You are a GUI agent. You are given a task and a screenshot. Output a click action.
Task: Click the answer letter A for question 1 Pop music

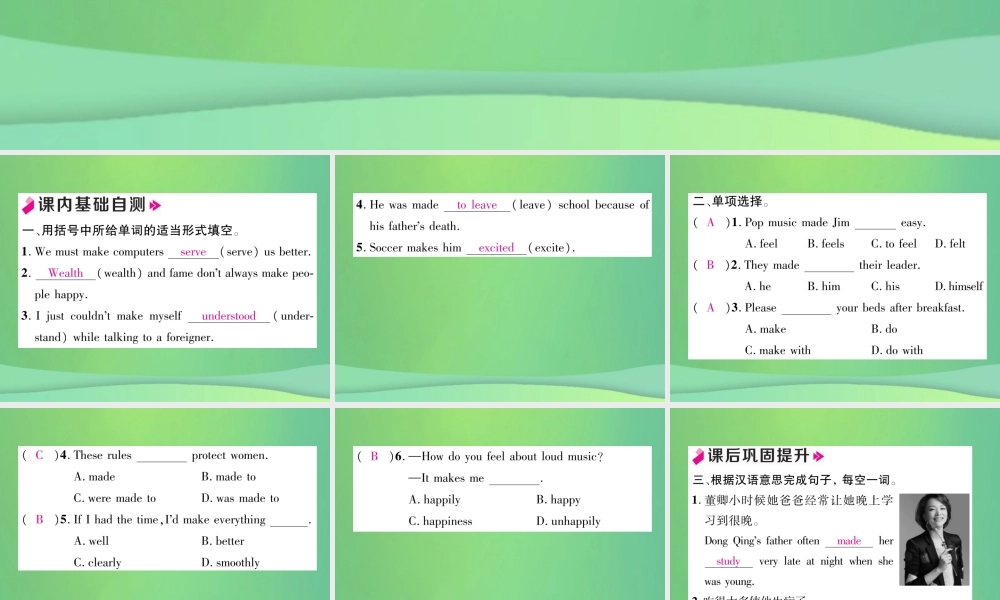tap(710, 223)
